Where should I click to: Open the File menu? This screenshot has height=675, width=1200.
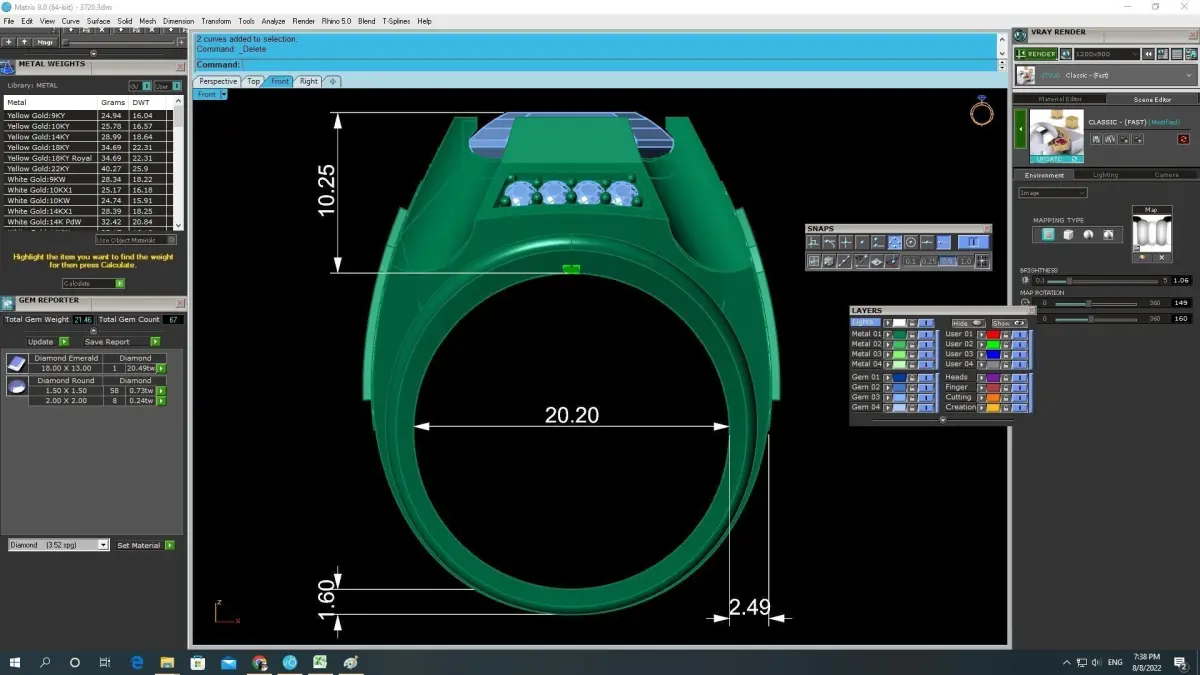(9, 21)
